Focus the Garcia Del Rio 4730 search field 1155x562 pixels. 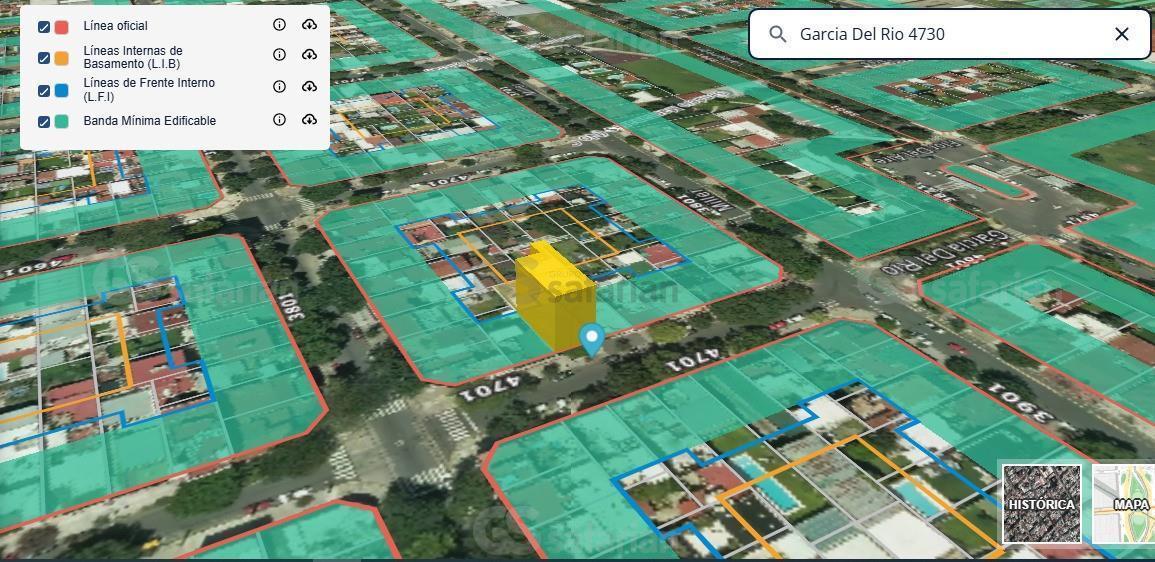[x=949, y=34]
